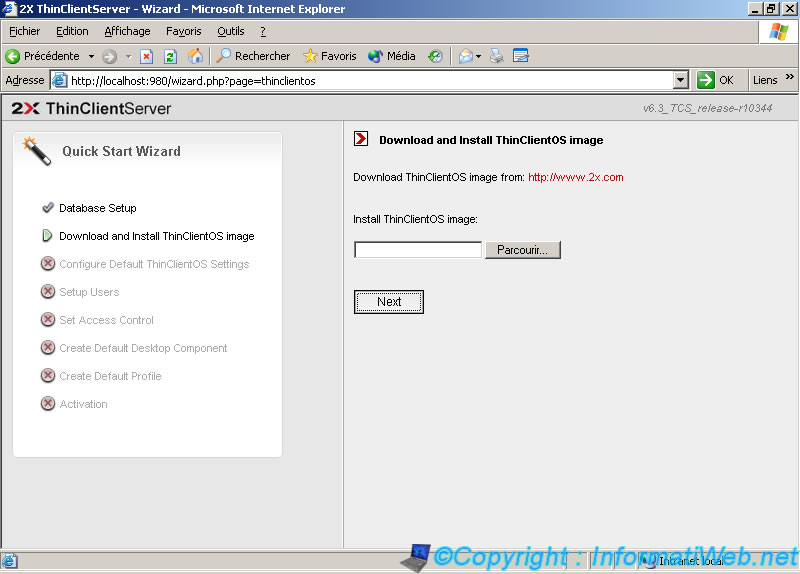Click the red arrow heading icon
Viewport: 800px width, 574px height.
(361, 139)
